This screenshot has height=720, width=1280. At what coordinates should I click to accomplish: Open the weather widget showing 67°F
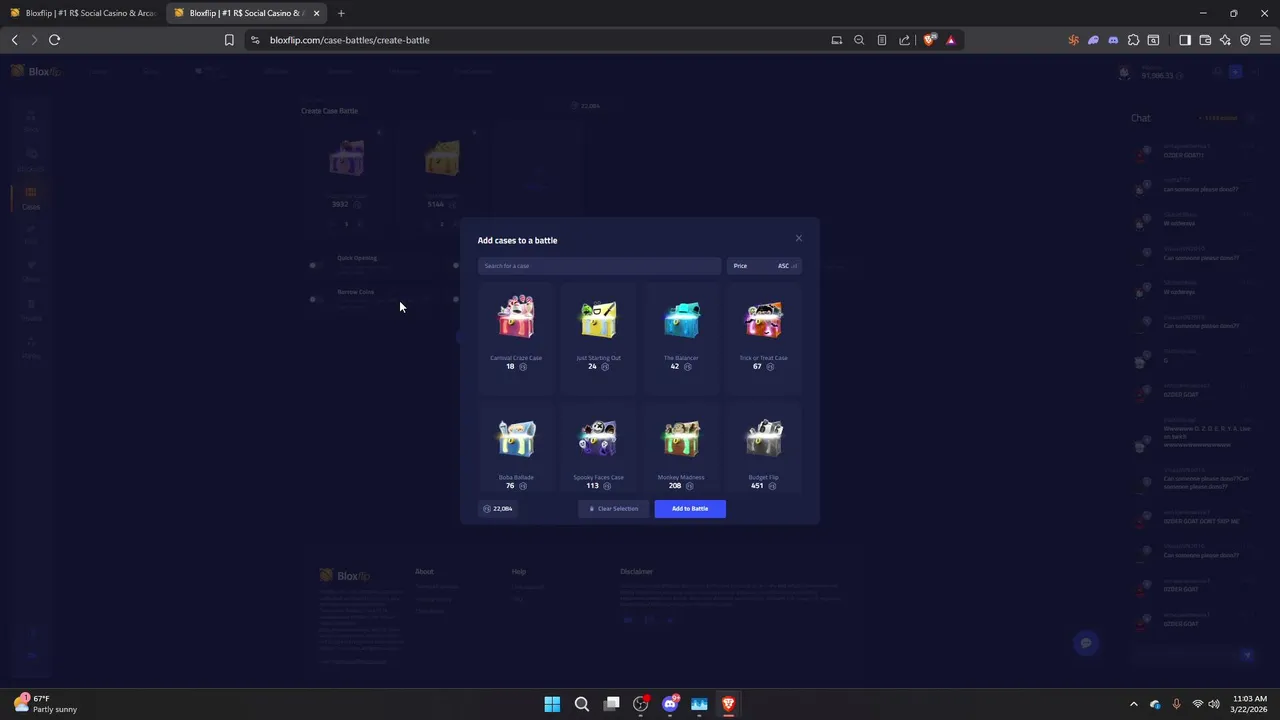click(x=45, y=704)
